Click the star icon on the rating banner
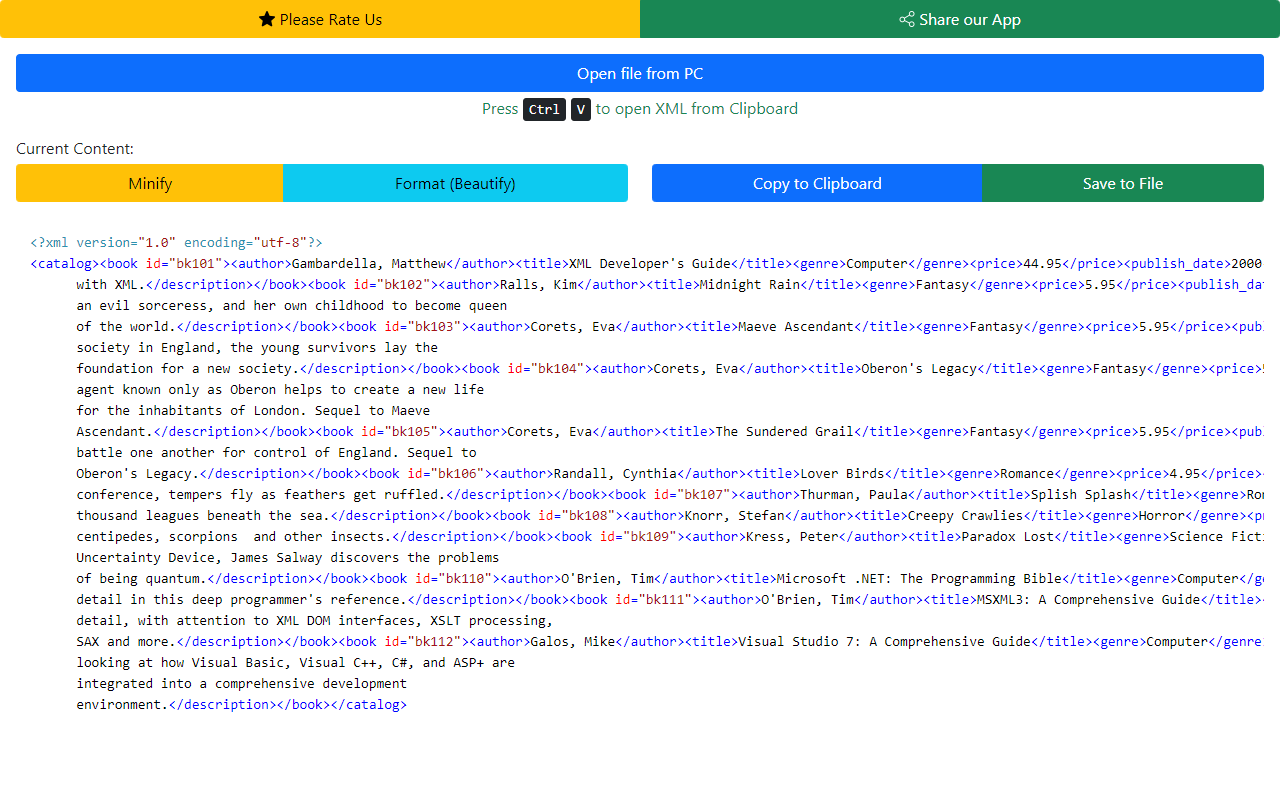1280x800 pixels. [x=266, y=18]
